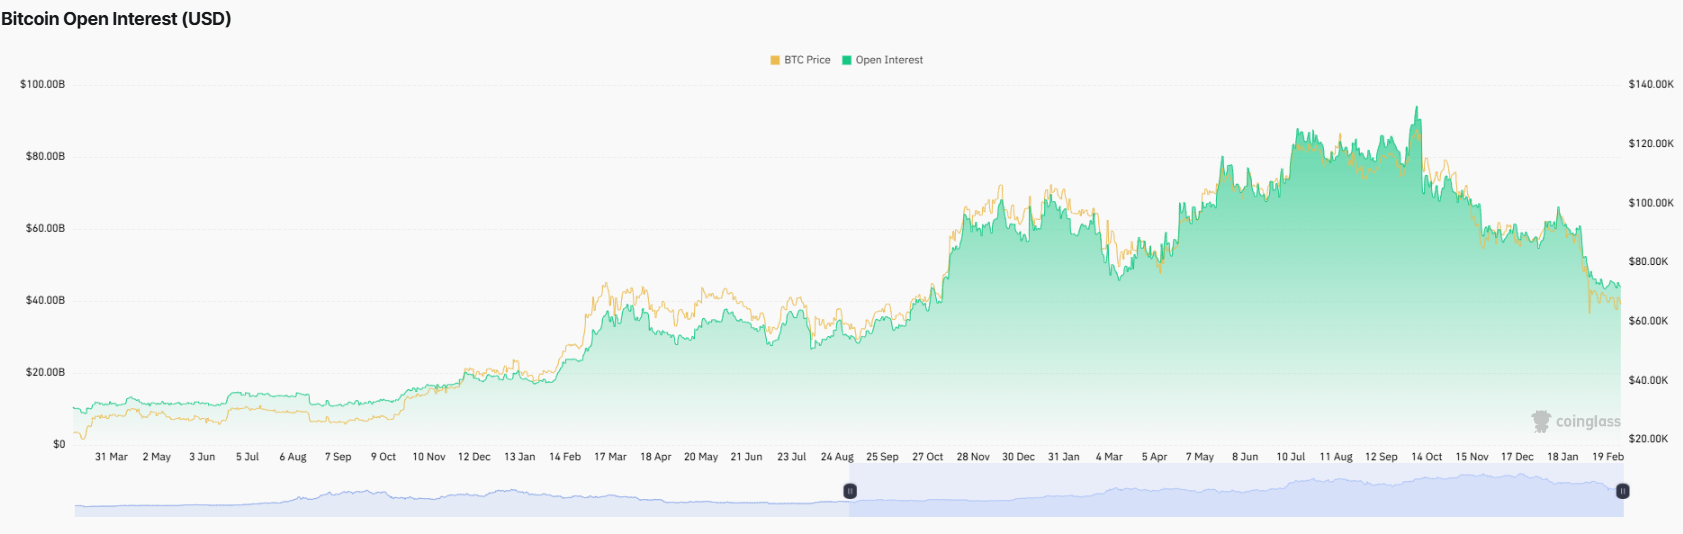
Task: Click the $100.00B left axis label
Action: (42, 84)
